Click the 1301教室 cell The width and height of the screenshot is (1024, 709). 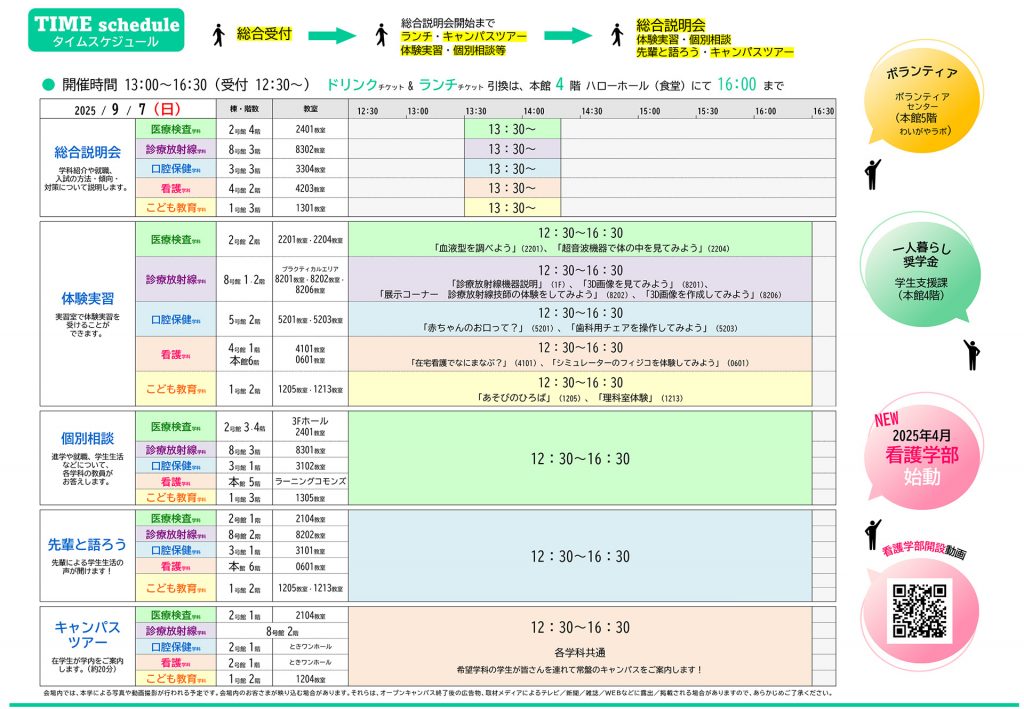[310, 208]
